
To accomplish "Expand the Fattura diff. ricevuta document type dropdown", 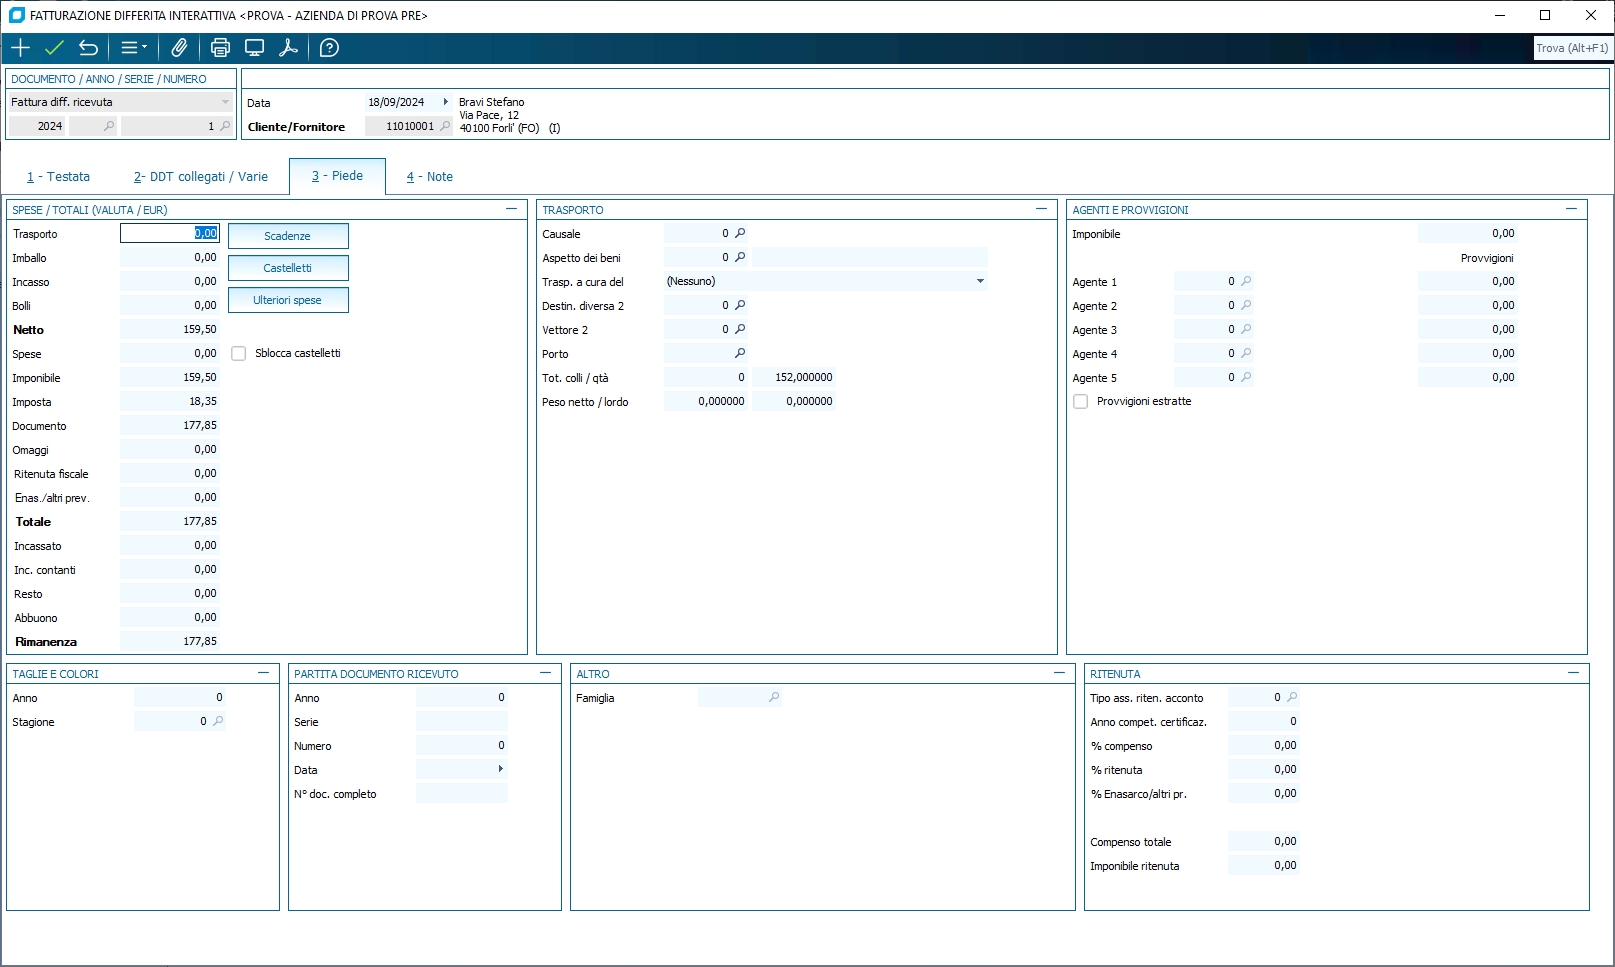I will pyautogui.click(x=225, y=102).
